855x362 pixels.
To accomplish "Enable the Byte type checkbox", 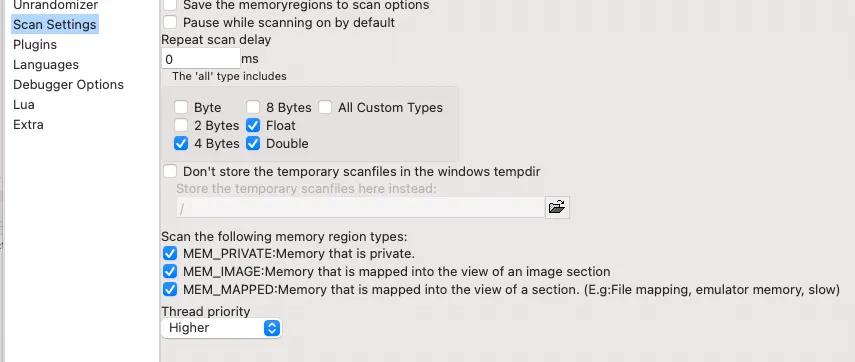I will (181, 107).
